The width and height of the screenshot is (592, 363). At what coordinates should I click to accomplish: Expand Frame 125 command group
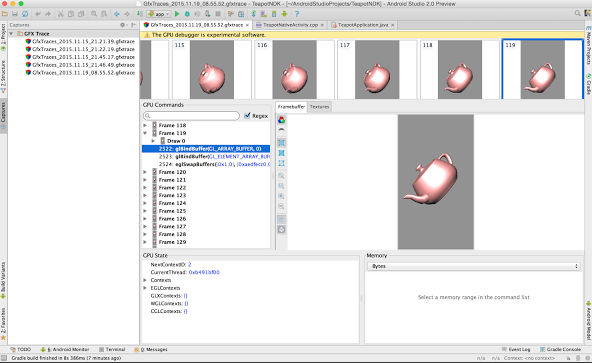[145, 211]
